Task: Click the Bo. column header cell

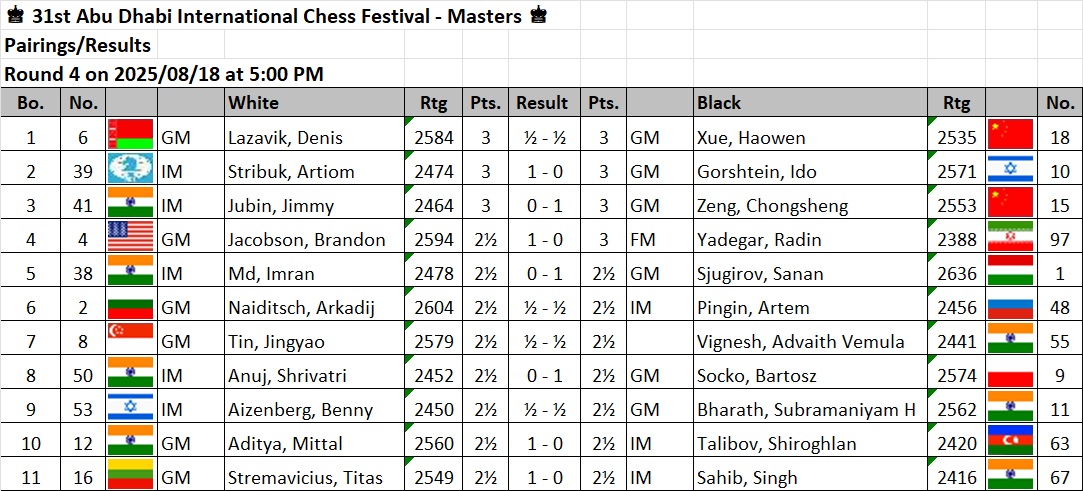Action: (x=30, y=103)
